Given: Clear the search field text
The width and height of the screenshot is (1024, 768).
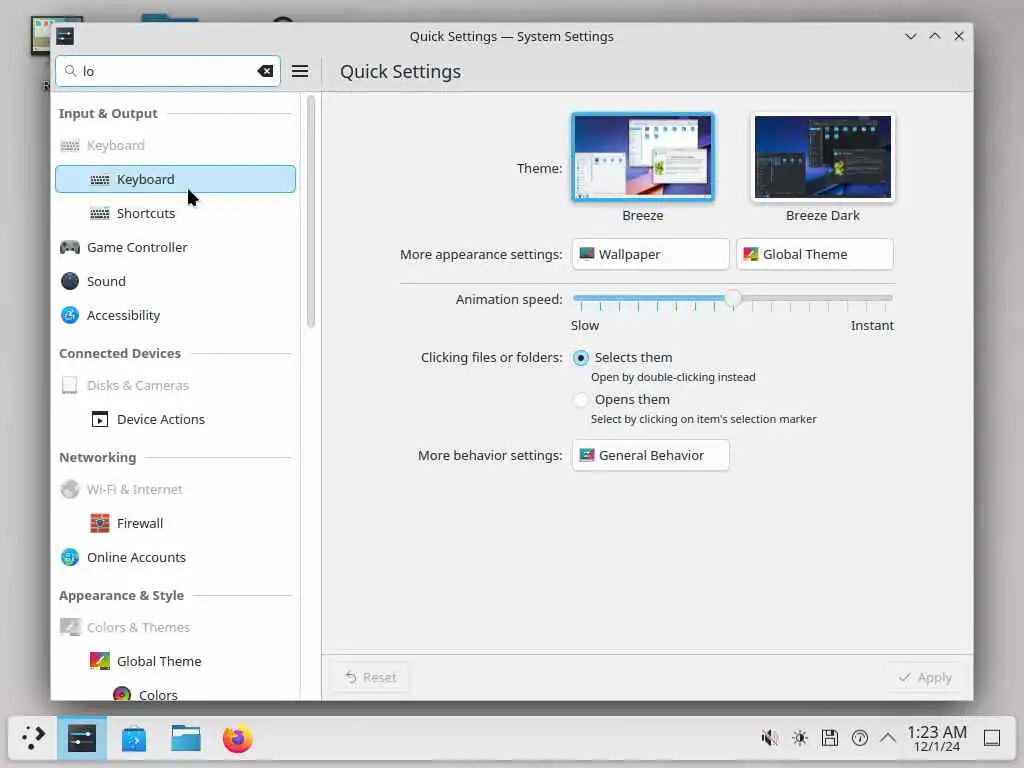Looking at the screenshot, I should (265, 71).
